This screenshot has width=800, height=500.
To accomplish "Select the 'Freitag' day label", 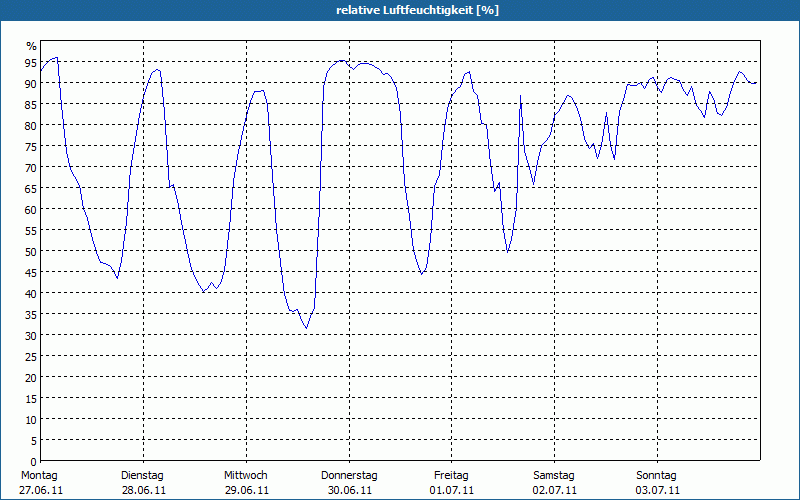I will (x=451, y=476).
